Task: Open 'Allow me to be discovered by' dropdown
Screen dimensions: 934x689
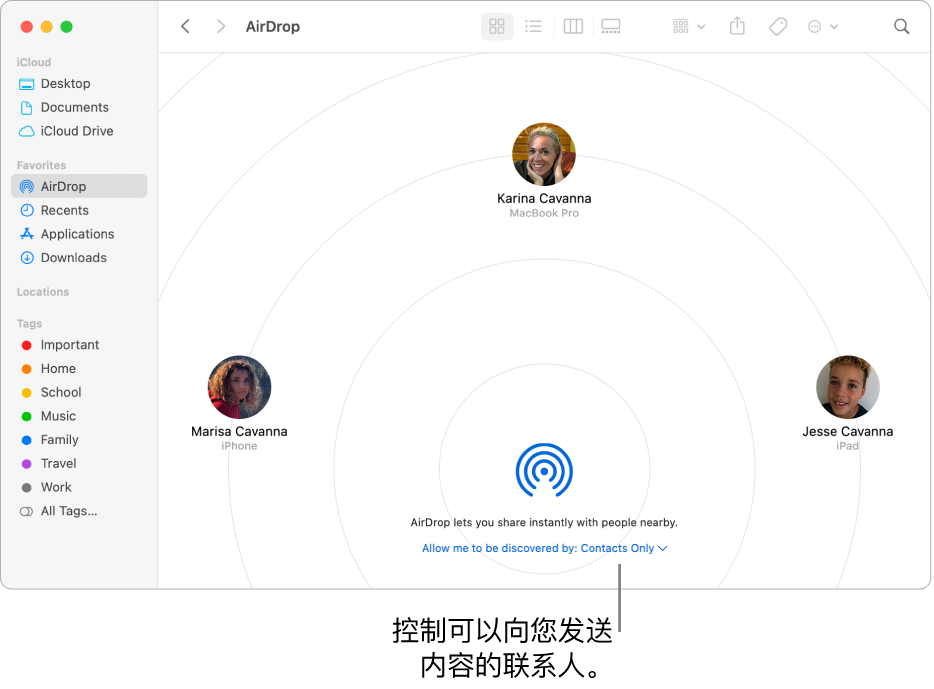Action: pyautogui.click(x=544, y=548)
